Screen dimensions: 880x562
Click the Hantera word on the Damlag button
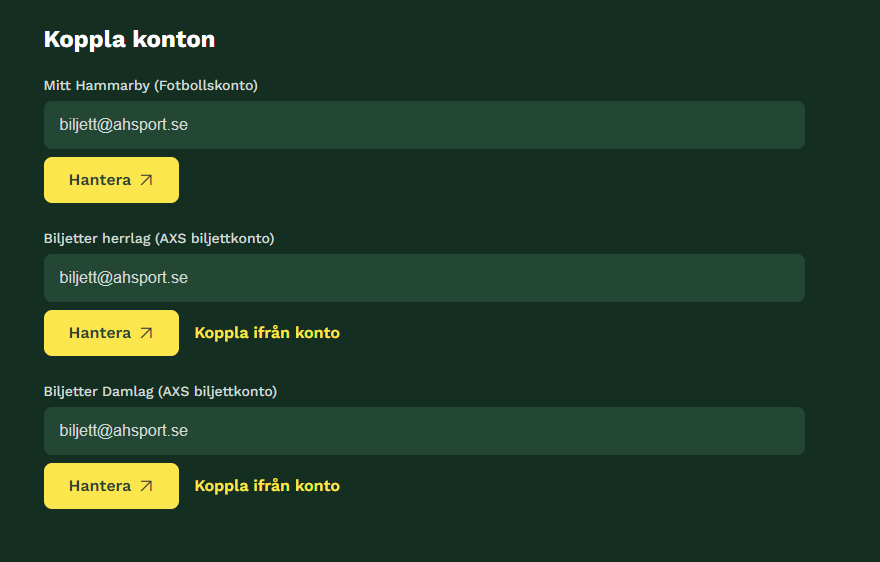click(100, 486)
